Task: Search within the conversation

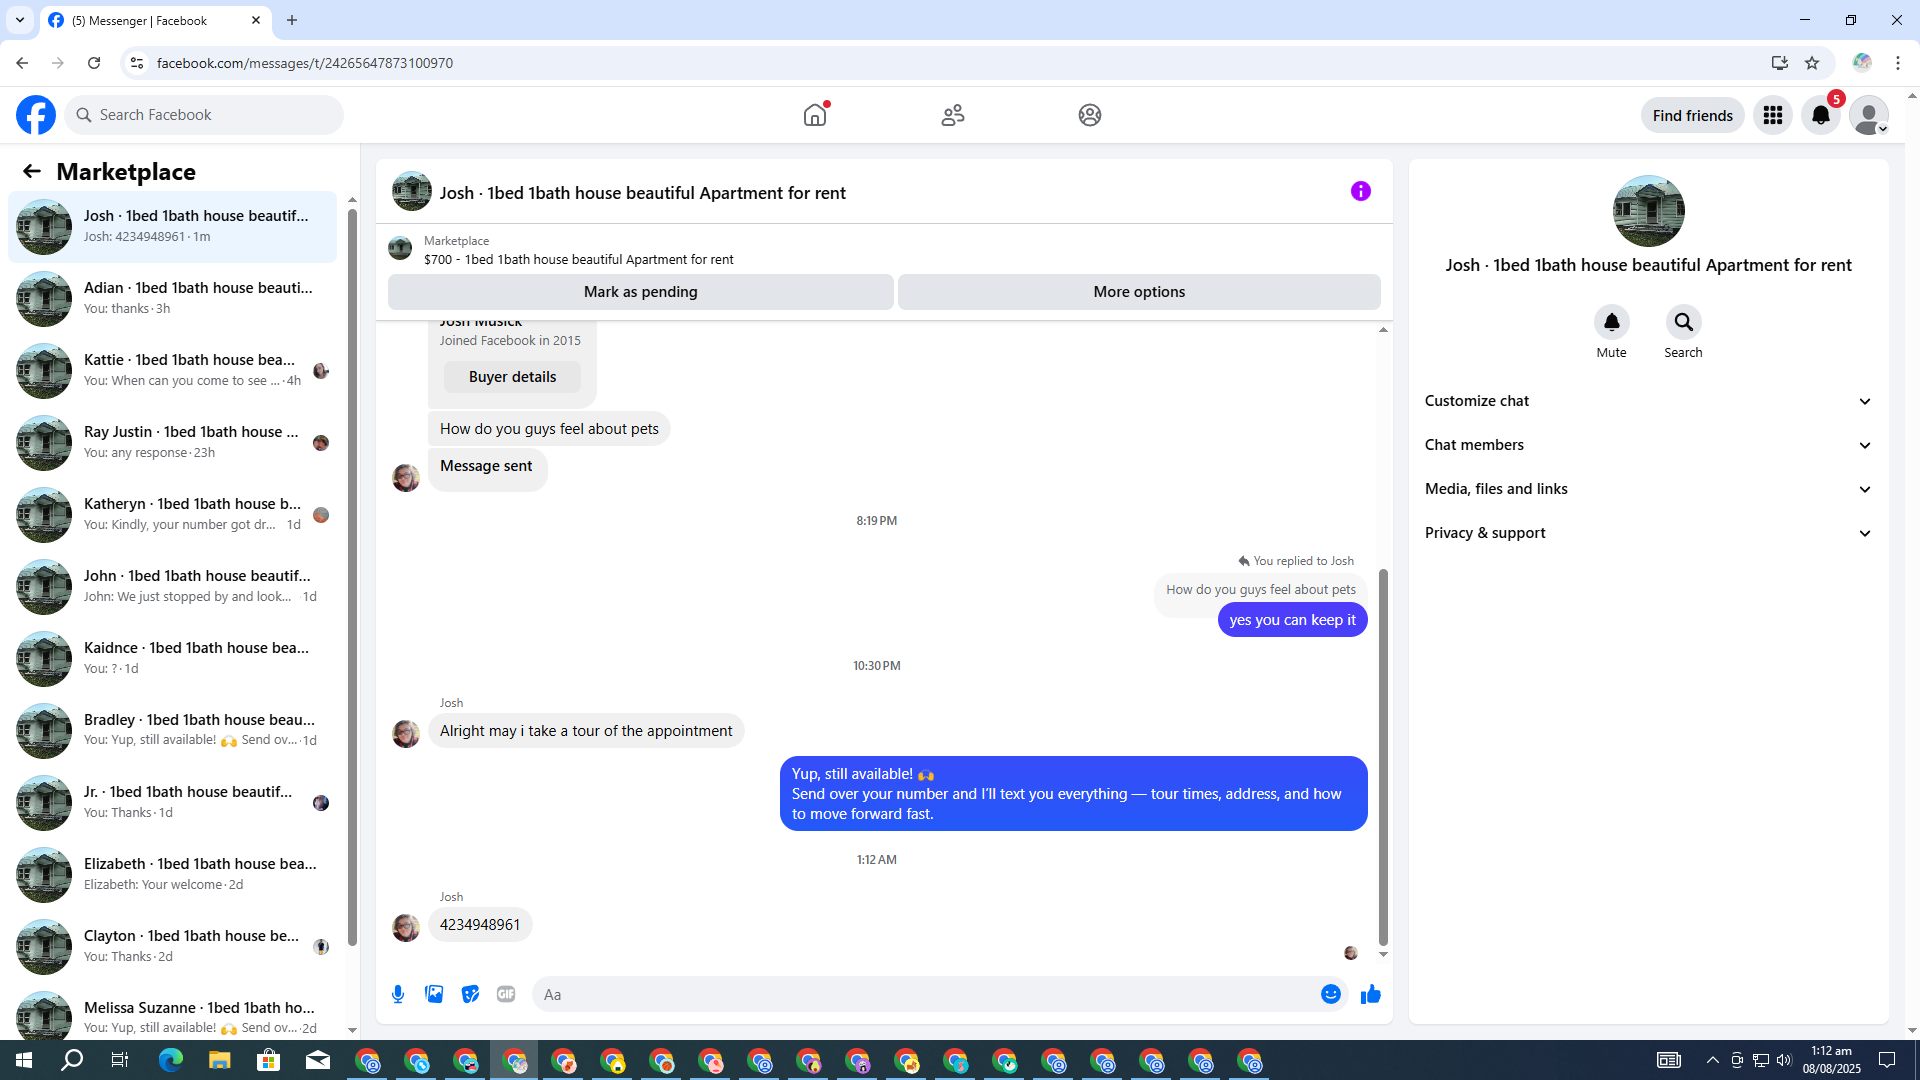Action: pyautogui.click(x=1683, y=322)
